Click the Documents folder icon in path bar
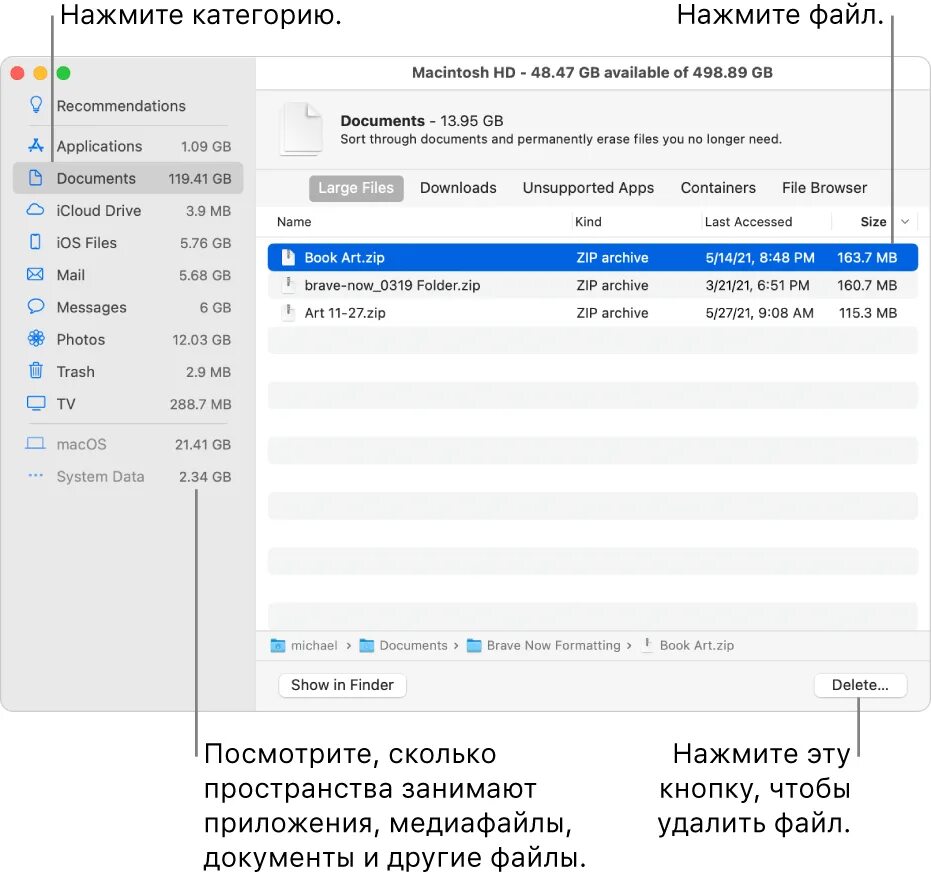Viewport: 931px width, 883px height. (x=367, y=645)
